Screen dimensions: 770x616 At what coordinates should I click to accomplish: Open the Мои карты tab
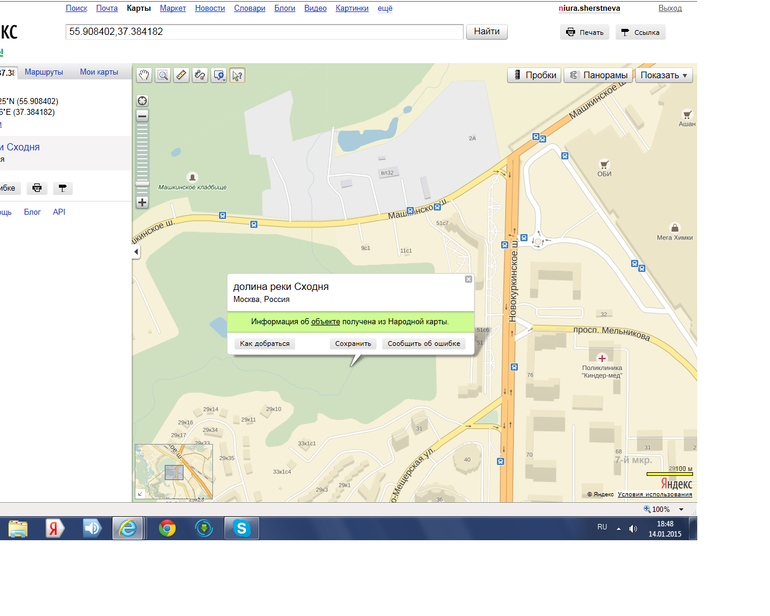99,72
